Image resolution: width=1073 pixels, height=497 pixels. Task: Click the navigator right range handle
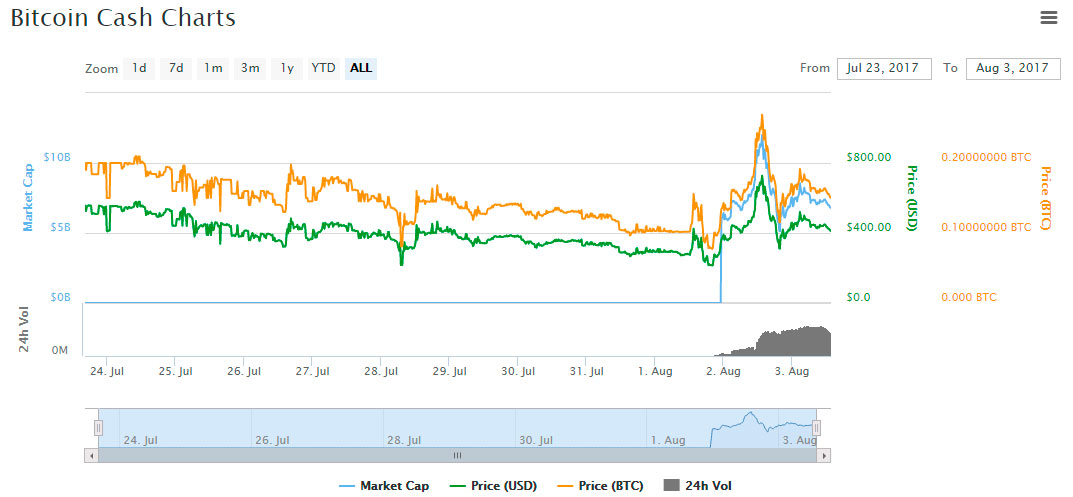click(816, 428)
